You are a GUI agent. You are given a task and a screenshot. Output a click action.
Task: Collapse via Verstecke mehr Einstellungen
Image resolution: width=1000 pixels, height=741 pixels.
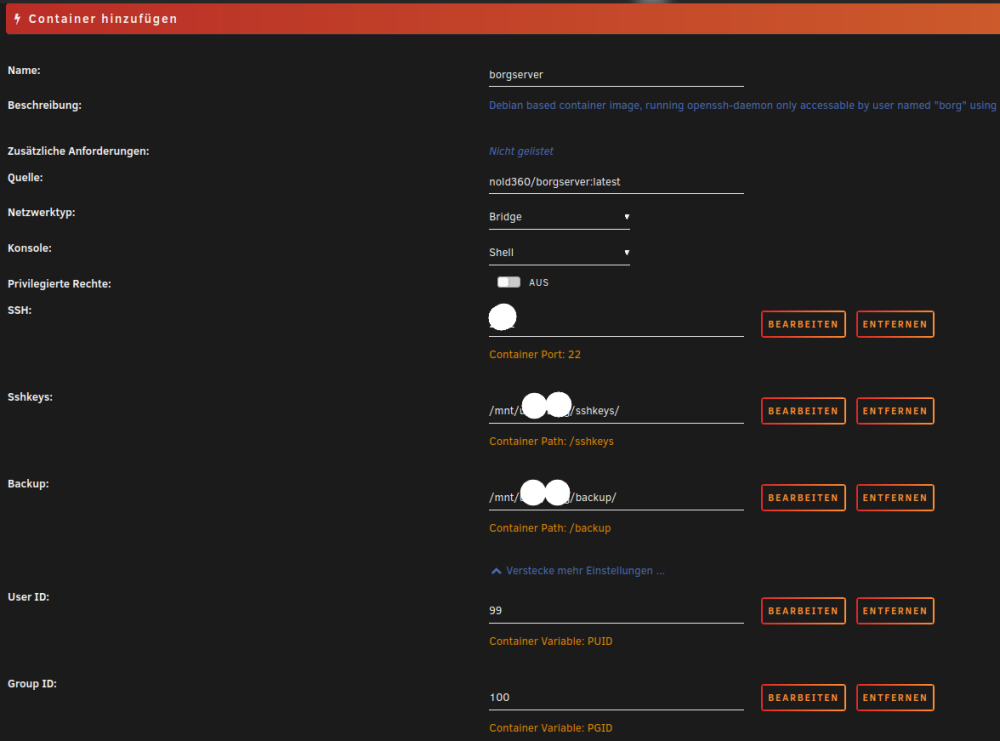point(578,571)
